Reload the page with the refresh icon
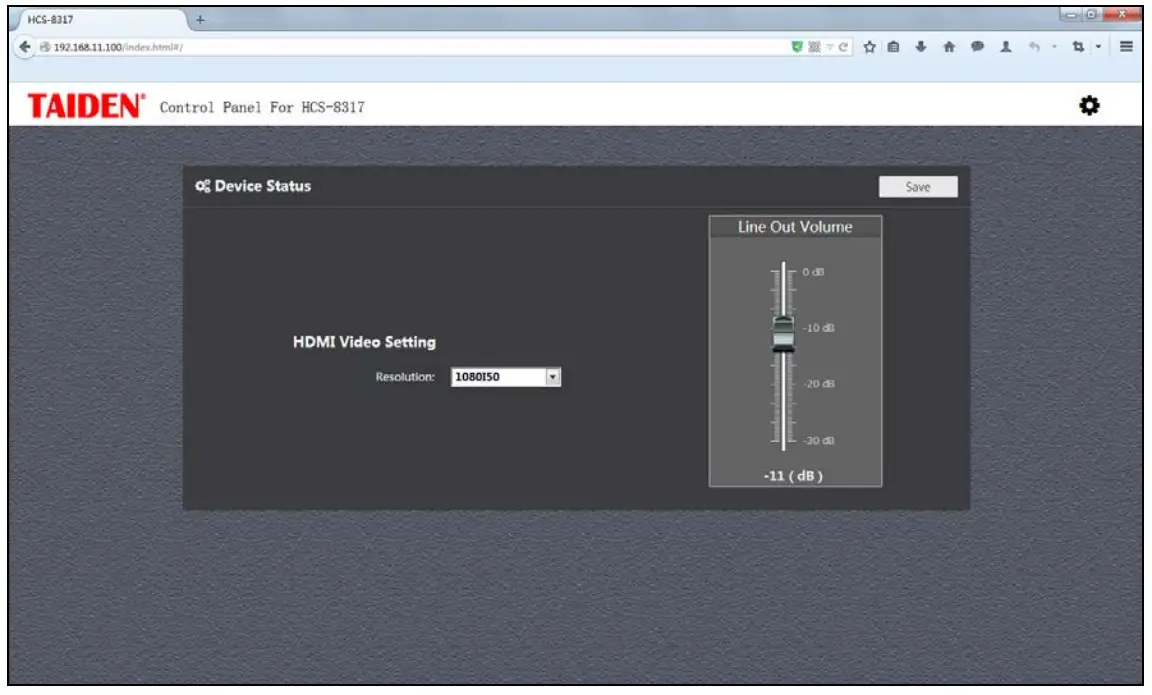This screenshot has width=1152, height=695. [845, 46]
